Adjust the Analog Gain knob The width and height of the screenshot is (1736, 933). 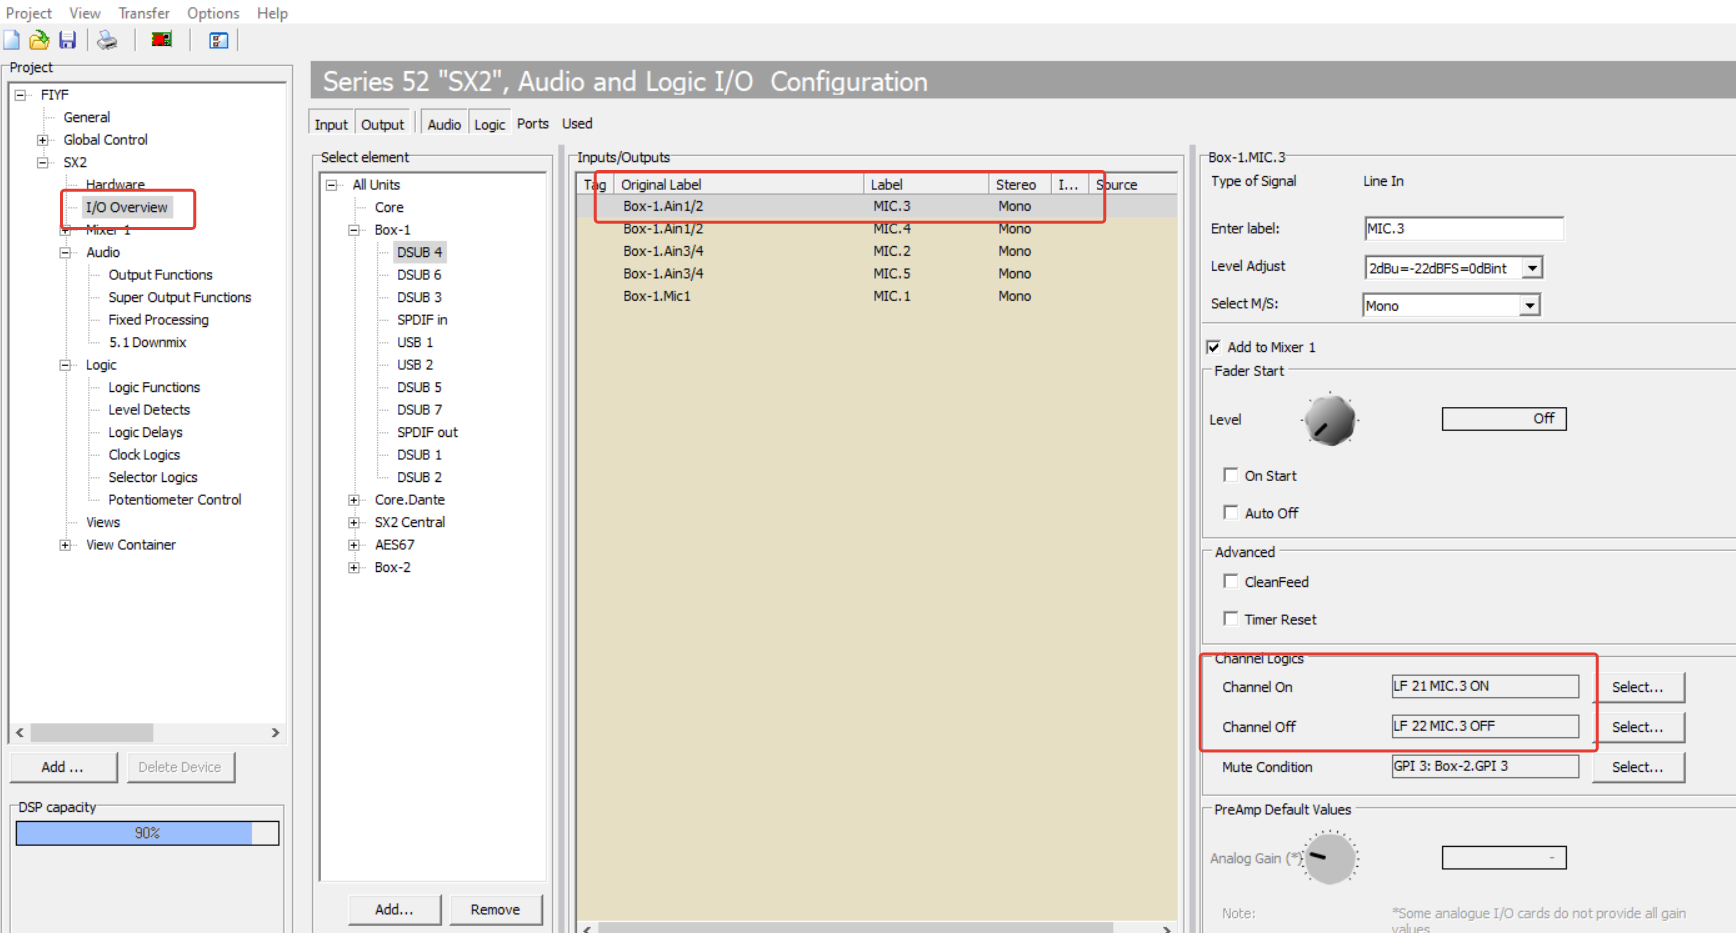click(x=1330, y=857)
